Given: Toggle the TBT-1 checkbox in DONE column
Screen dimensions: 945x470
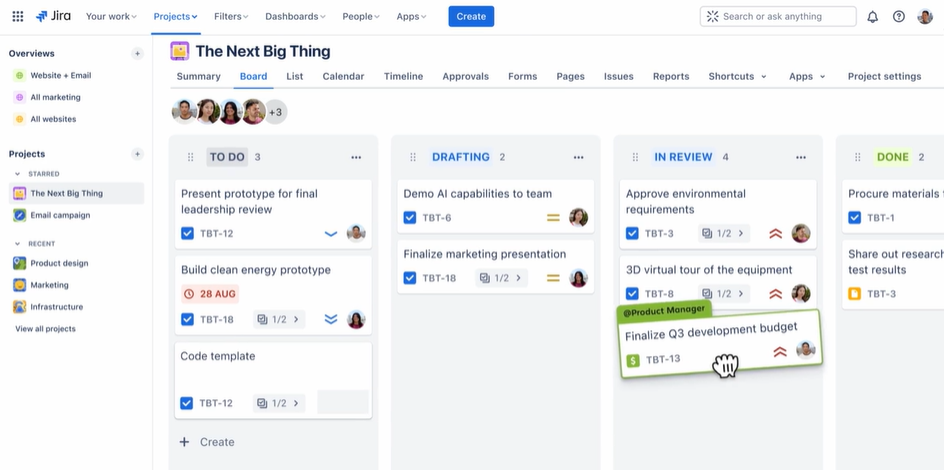Looking at the screenshot, I should tap(854, 218).
